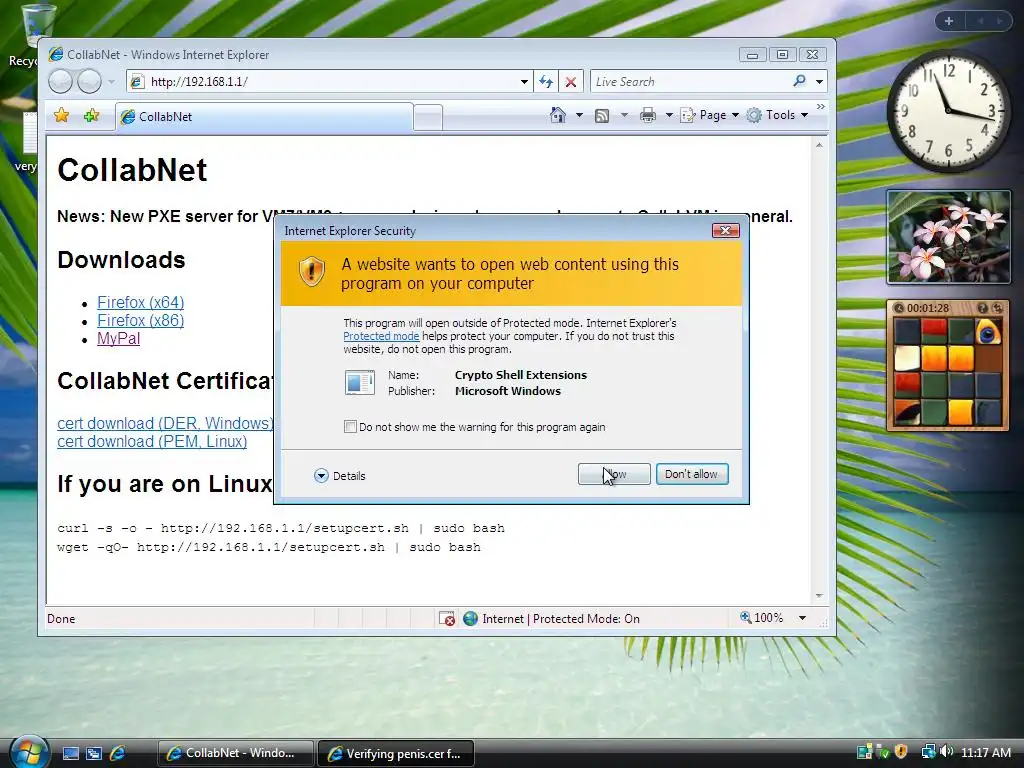Click the puzzle gadget pause timer icon

coord(899,308)
